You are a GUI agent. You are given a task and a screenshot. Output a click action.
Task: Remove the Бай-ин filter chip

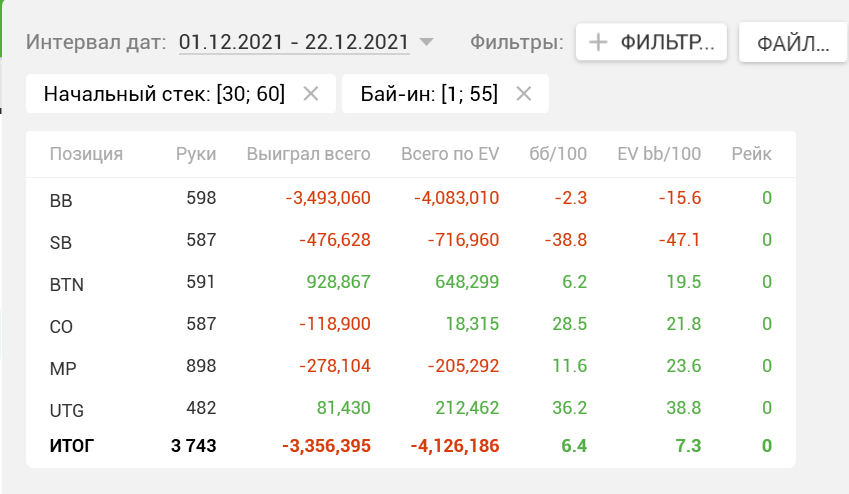pyautogui.click(x=523, y=94)
